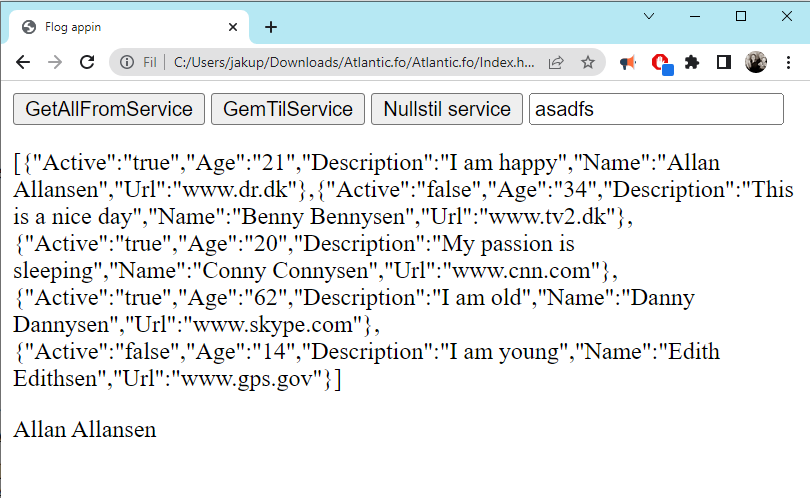Select the Flog appin tab
Viewport: 810px width, 498px height.
[x=129, y=27]
